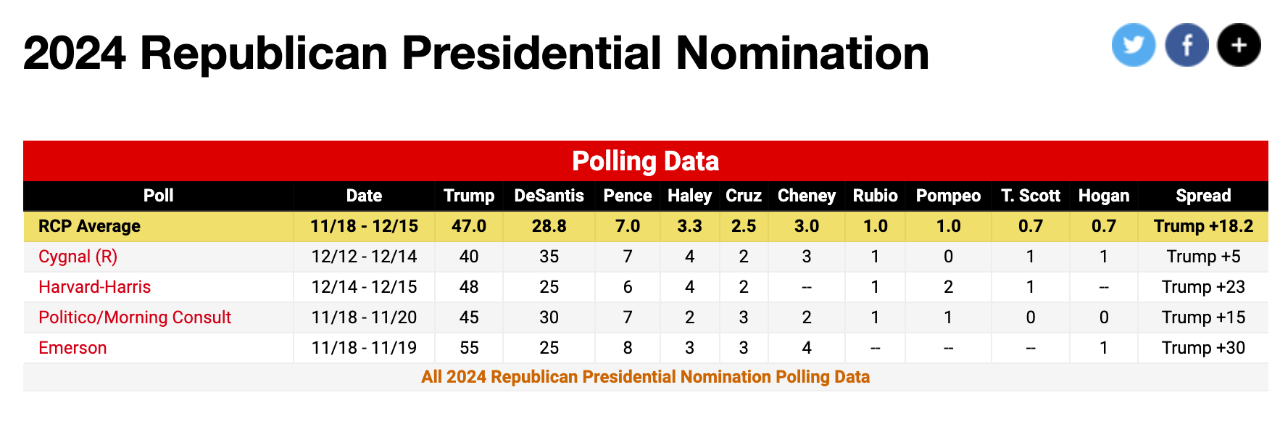This screenshot has height=423, width=1280.
Task: Click the Spread column header
Action: (1203, 196)
